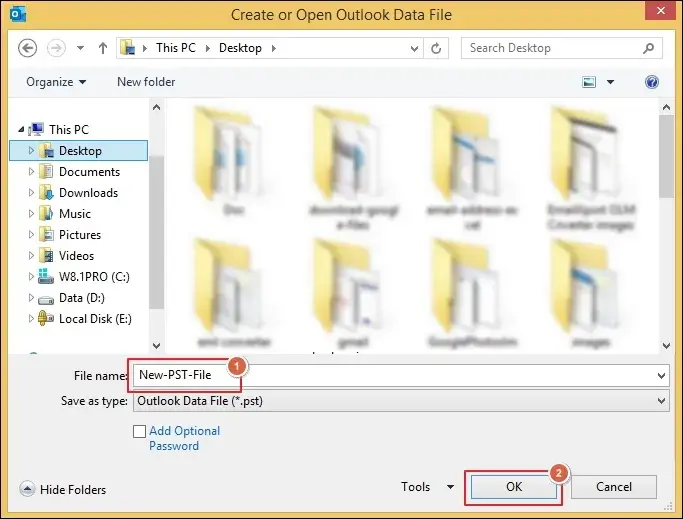
Task: Click the folder icon in address bar
Action: pos(128,47)
